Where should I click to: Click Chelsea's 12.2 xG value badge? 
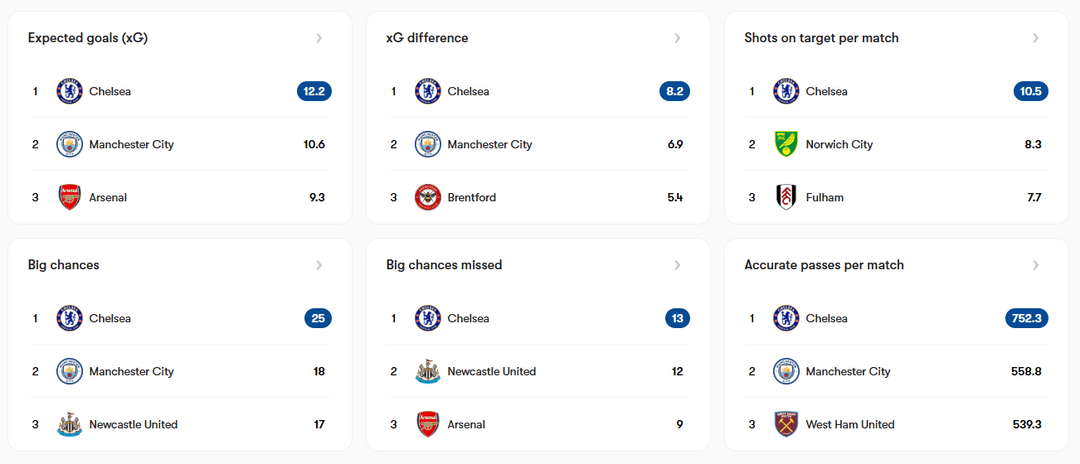point(314,91)
